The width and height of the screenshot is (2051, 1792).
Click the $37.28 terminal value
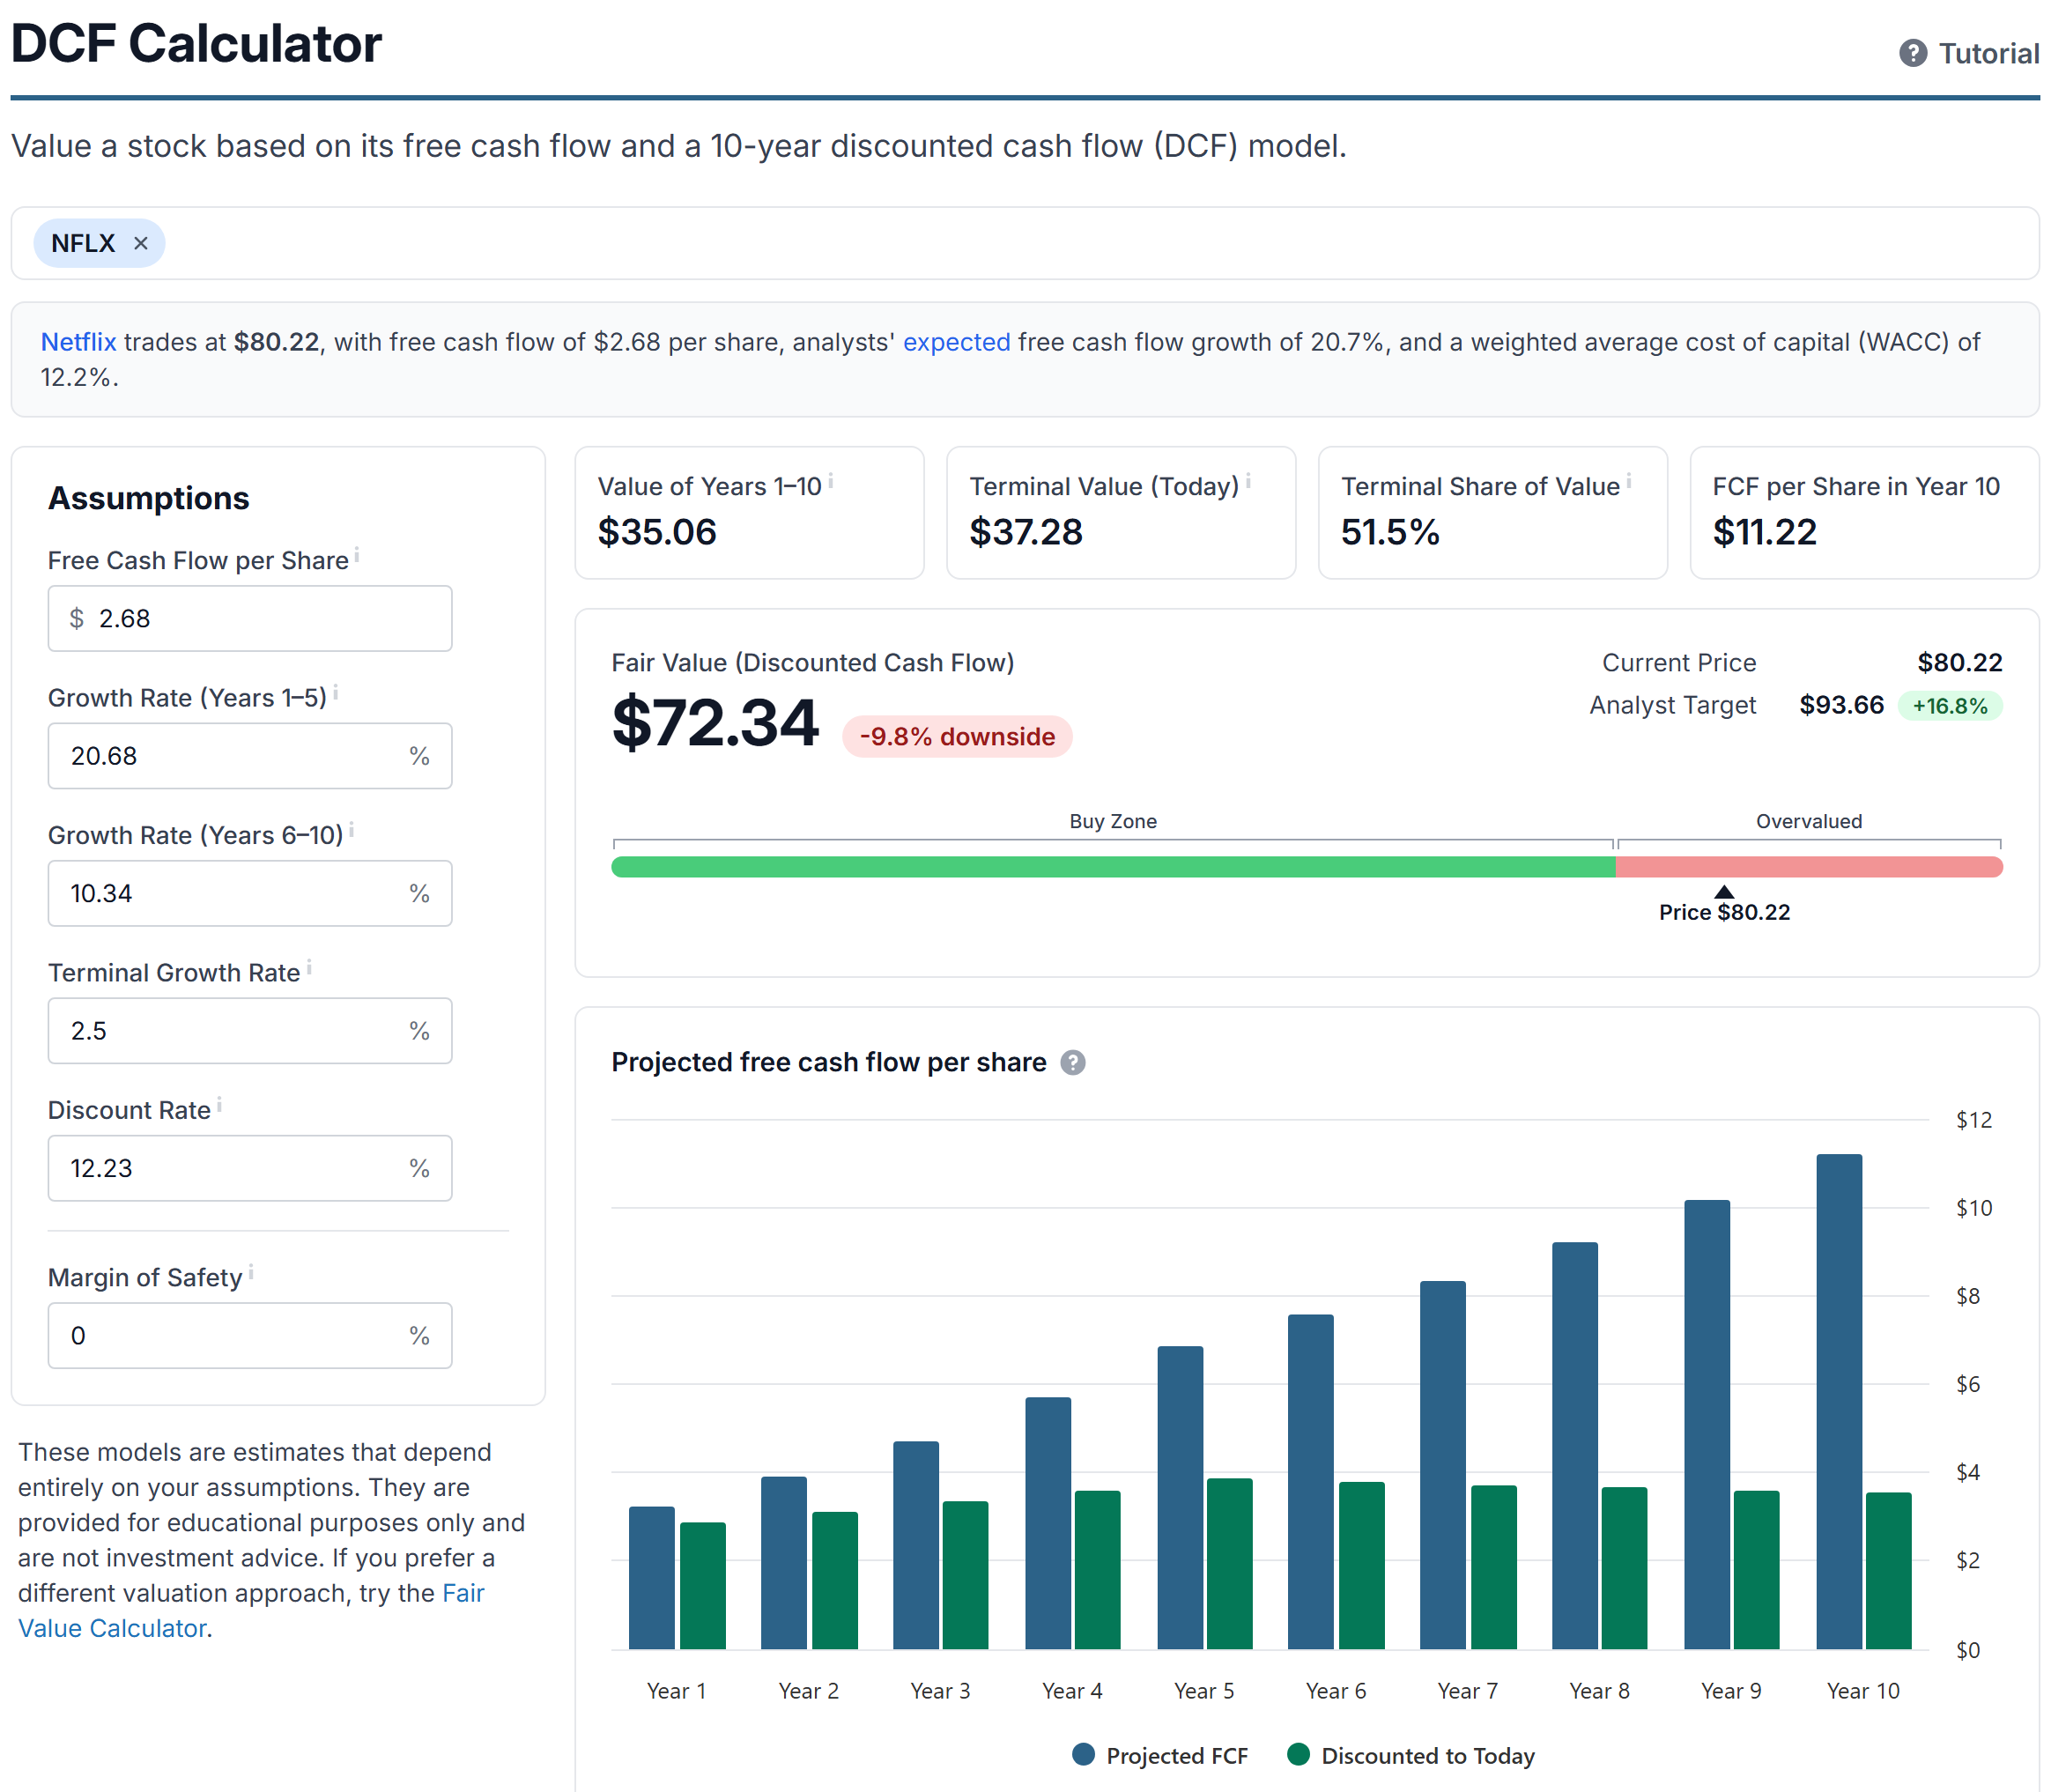click(1025, 532)
